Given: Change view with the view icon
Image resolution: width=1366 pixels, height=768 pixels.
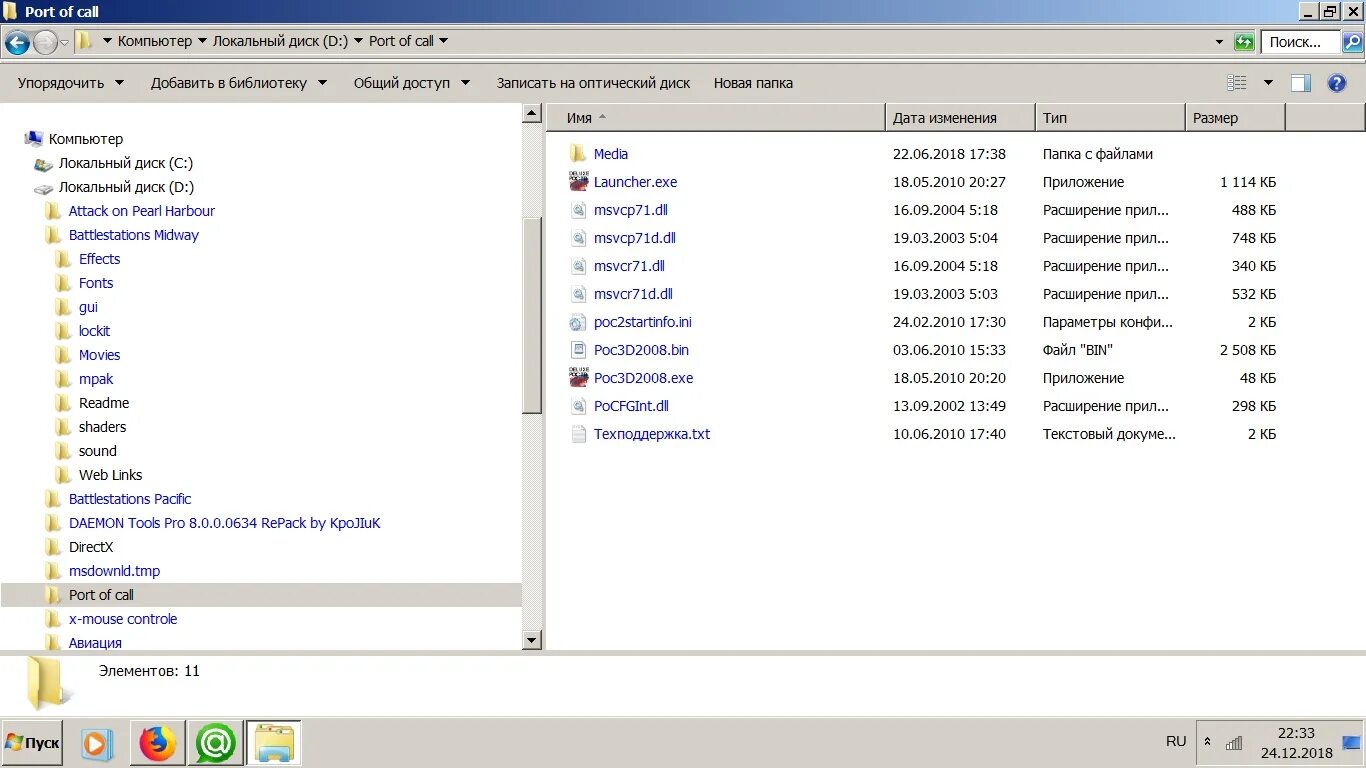Looking at the screenshot, I should pyautogui.click(x=1237, y=83).
